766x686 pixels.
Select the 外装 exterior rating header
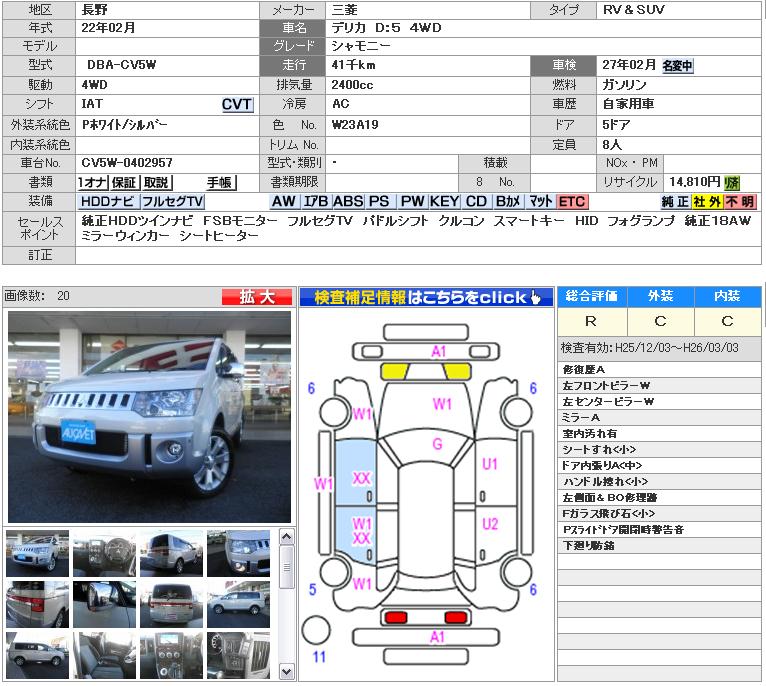661,296
